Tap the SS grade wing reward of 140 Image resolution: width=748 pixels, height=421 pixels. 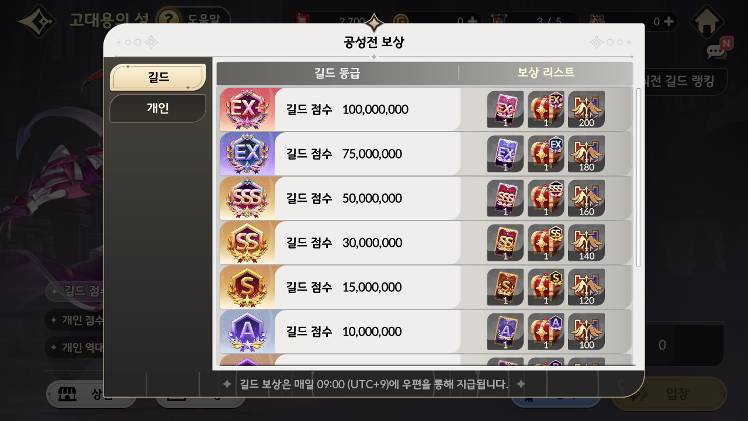(x=586, y=243)
